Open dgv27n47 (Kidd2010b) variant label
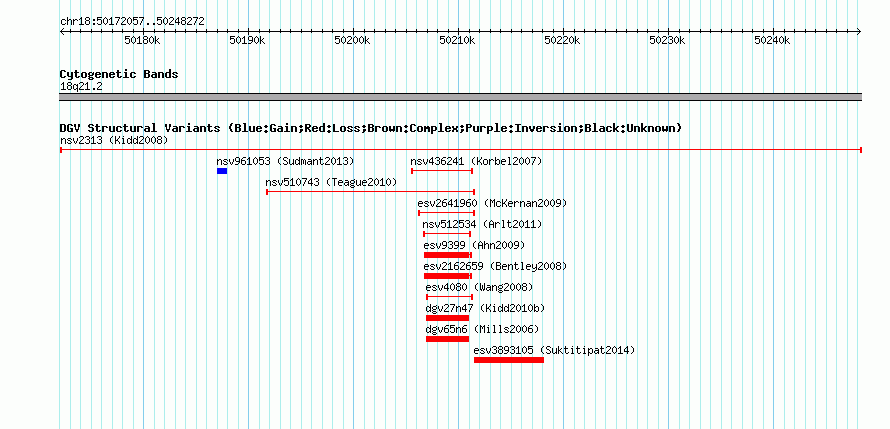 click(x=485, y=308)
